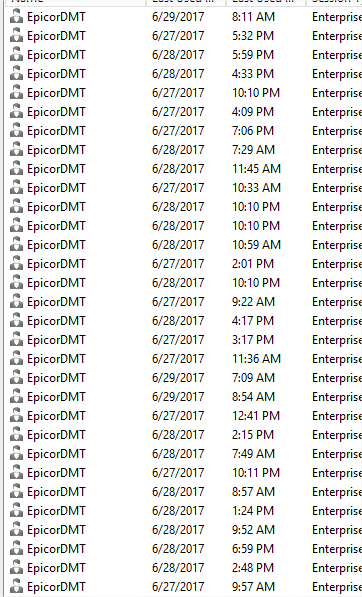Click the user icon beside the 5:32 PM session
This screenshot has height=597, width=362.
(16, 36)
